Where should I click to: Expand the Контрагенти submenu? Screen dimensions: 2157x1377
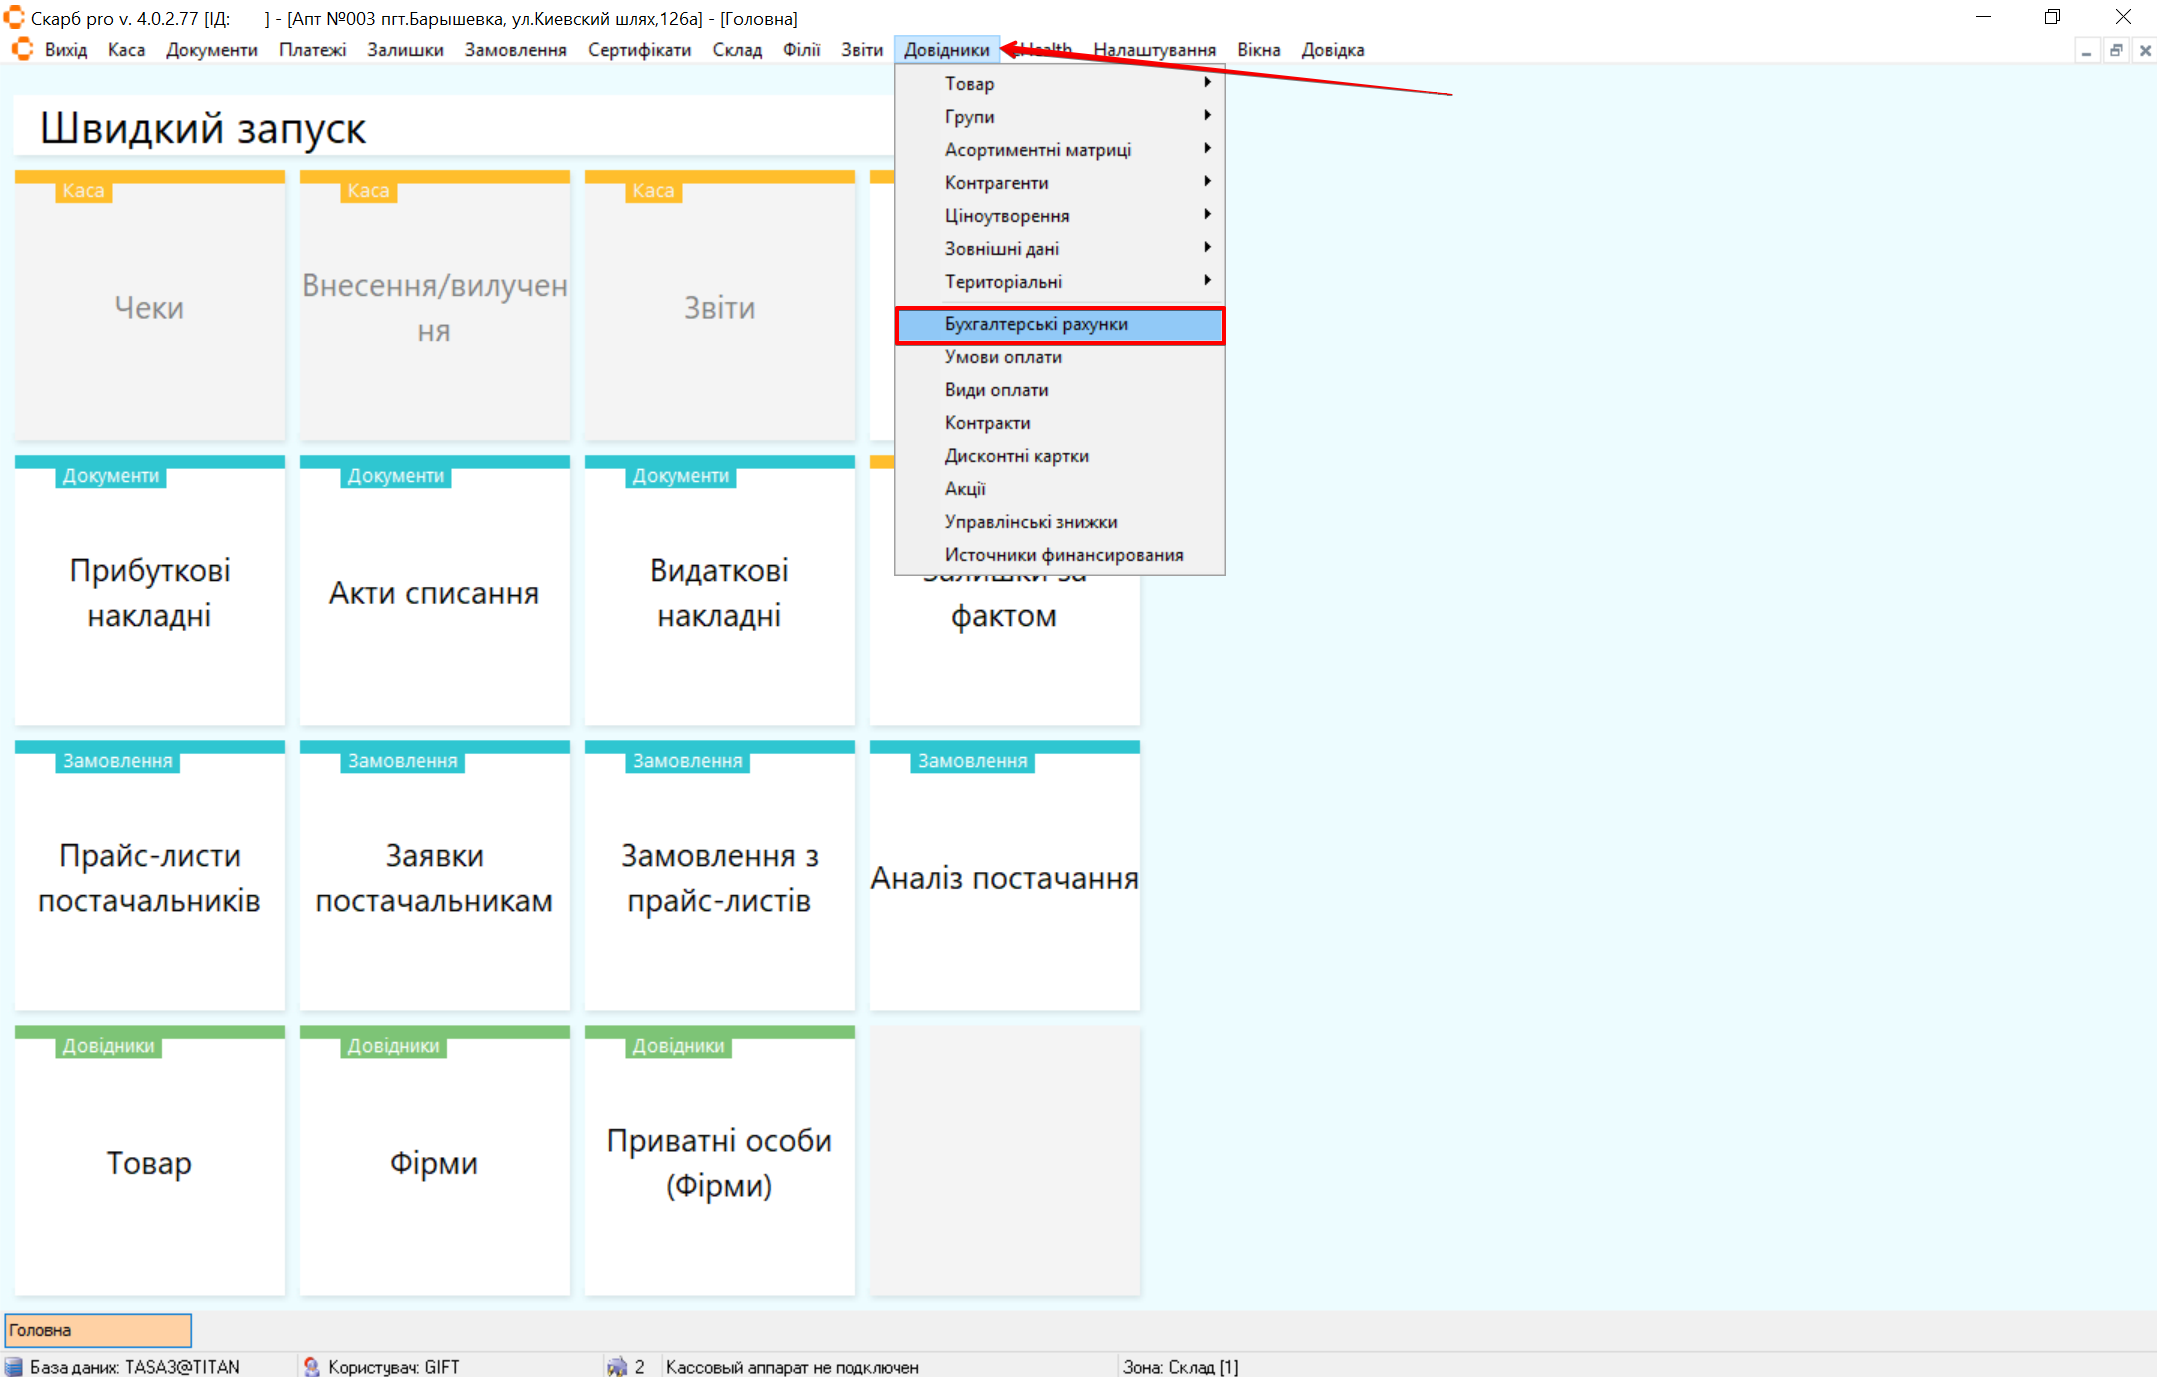(1060, 182)
